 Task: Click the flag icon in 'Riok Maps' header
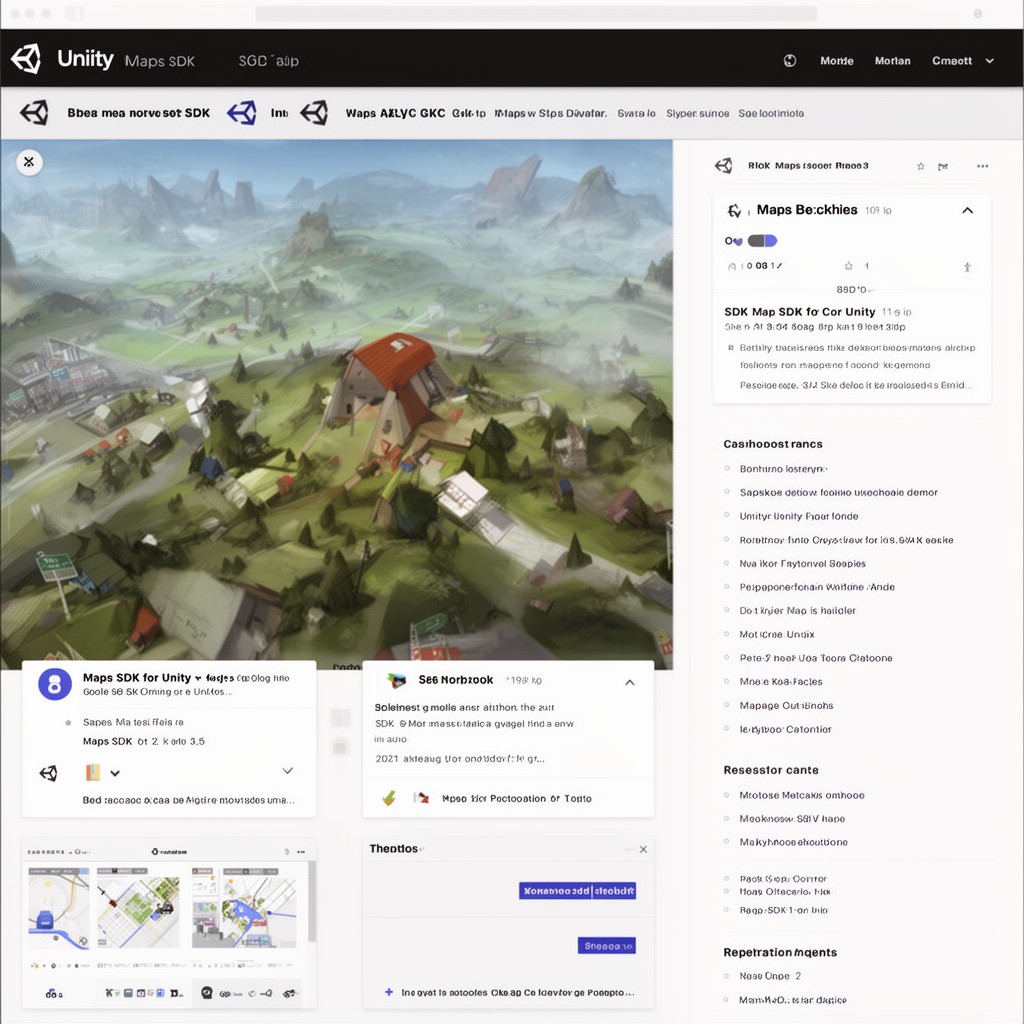click(x=943, y=167)
